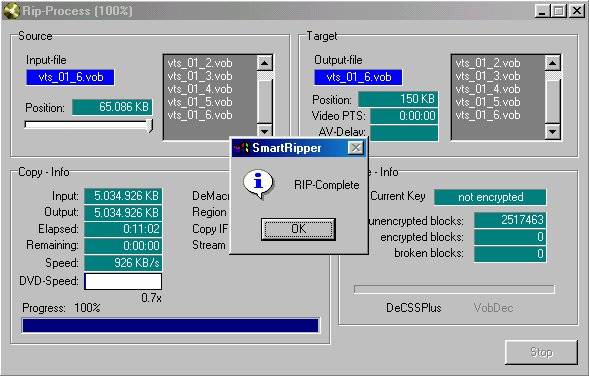
Task: Click unencrypted blocks value 2517463
Action: point(510,220)
